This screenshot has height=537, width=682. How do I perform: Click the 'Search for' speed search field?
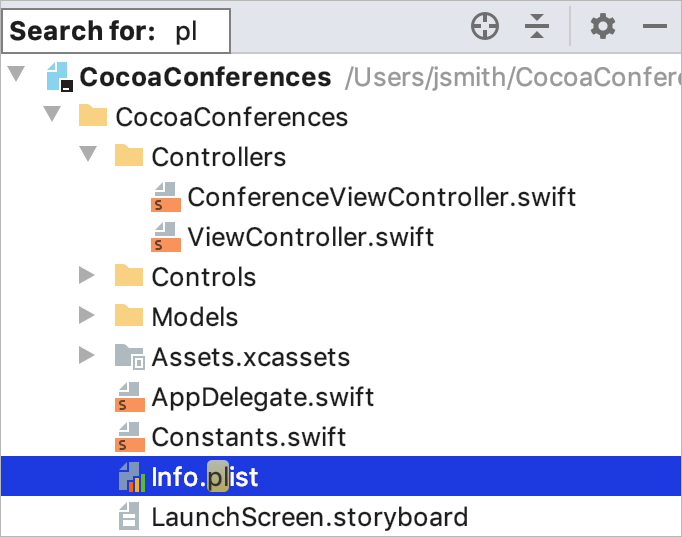[x=116, y=31]
